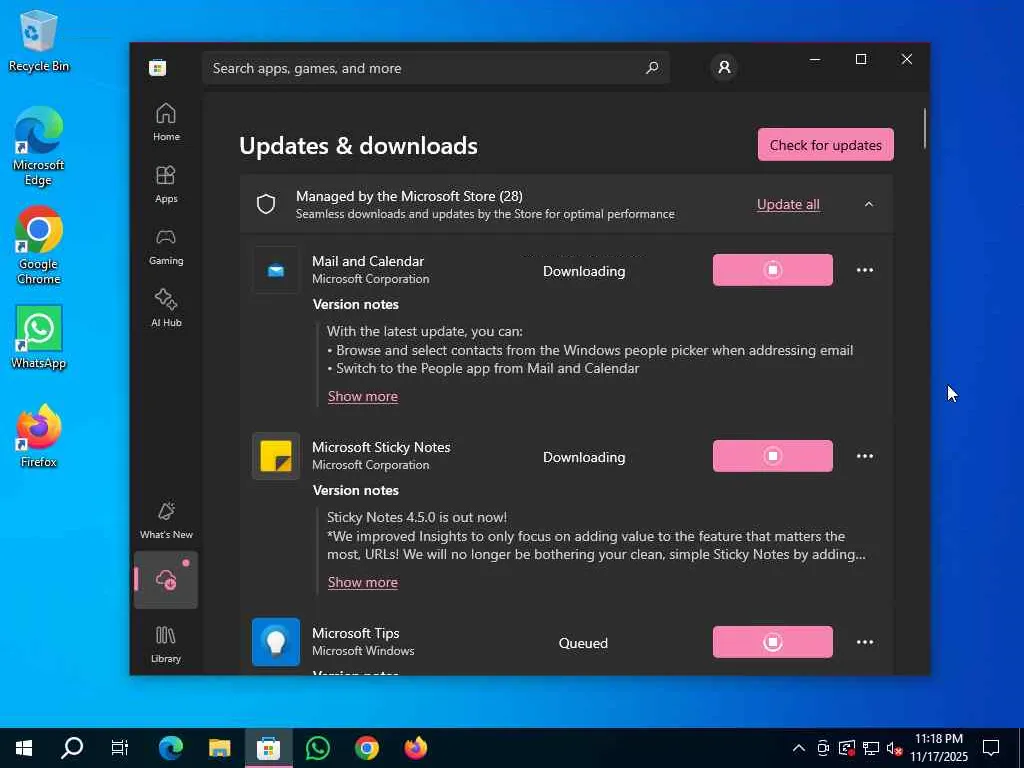Click the Microsoft Tips title text
Screen dimensions: 1024x768
(x=355, y=633)
